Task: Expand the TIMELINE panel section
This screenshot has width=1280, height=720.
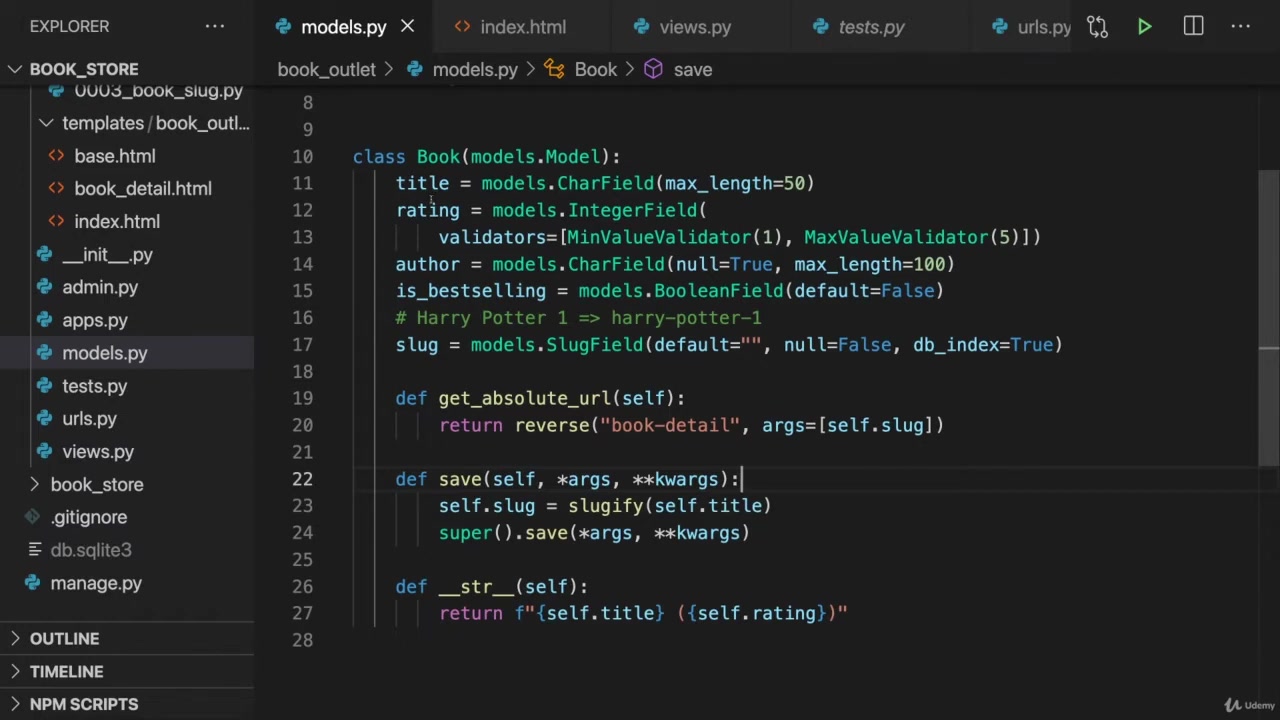Action: [66, 672]
